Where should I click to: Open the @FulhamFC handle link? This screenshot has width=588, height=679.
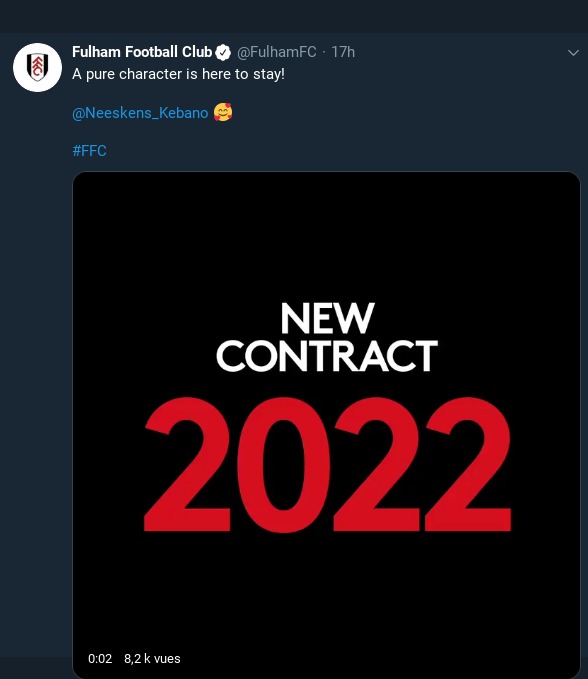click(276, 52)
